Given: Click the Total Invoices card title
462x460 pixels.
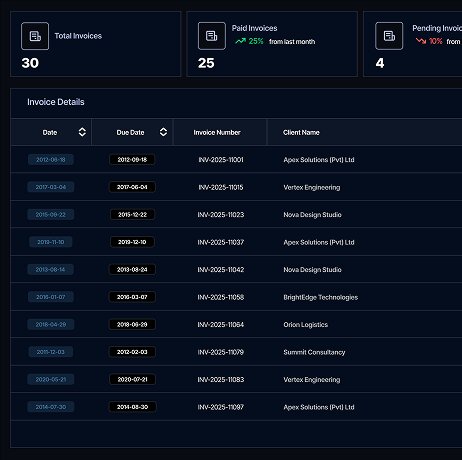Looking at the screenshot, I should click(78, 36).
